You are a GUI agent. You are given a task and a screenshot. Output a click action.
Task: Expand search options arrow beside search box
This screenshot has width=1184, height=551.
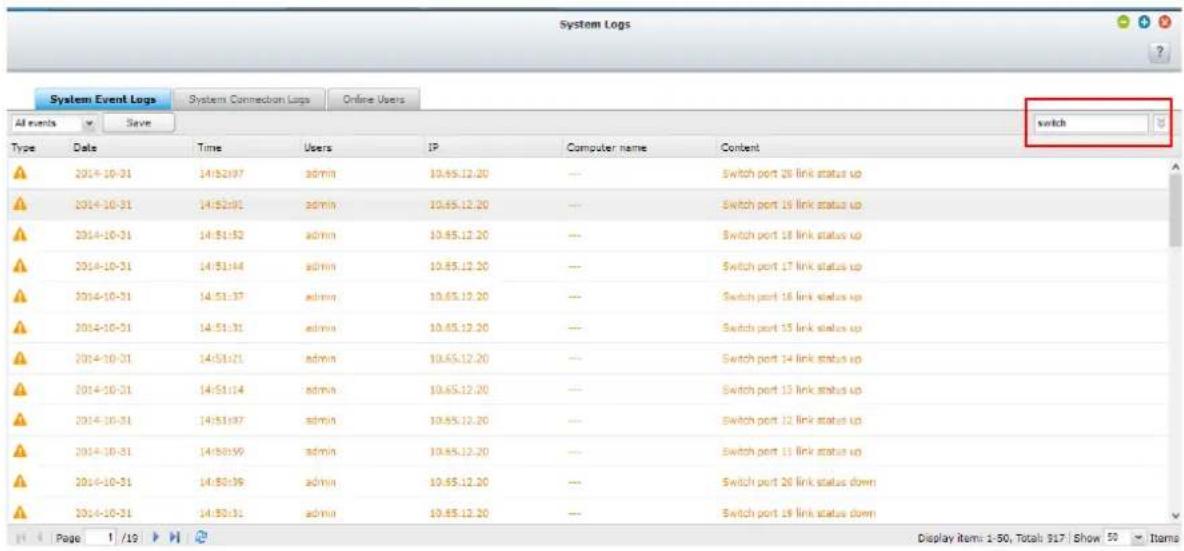click(1161, 123)
